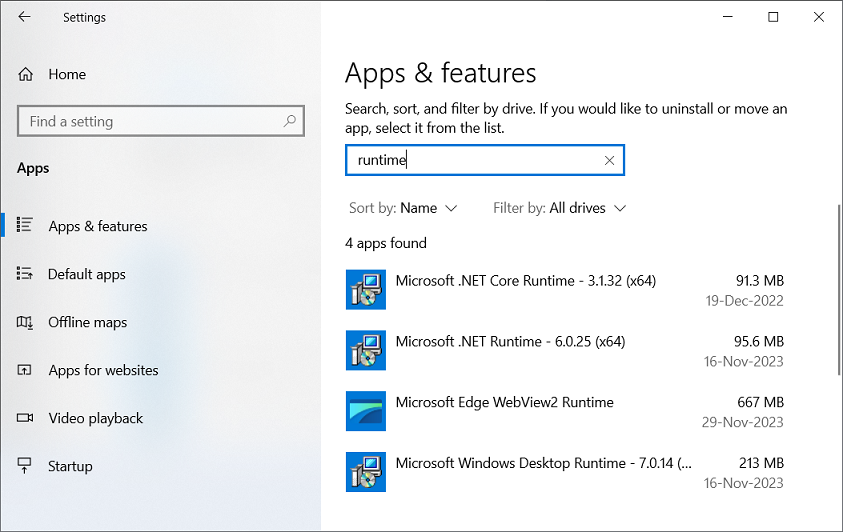Select Apps for websites
Viewport: 843px width, 532px height.
tap(103, 370)
